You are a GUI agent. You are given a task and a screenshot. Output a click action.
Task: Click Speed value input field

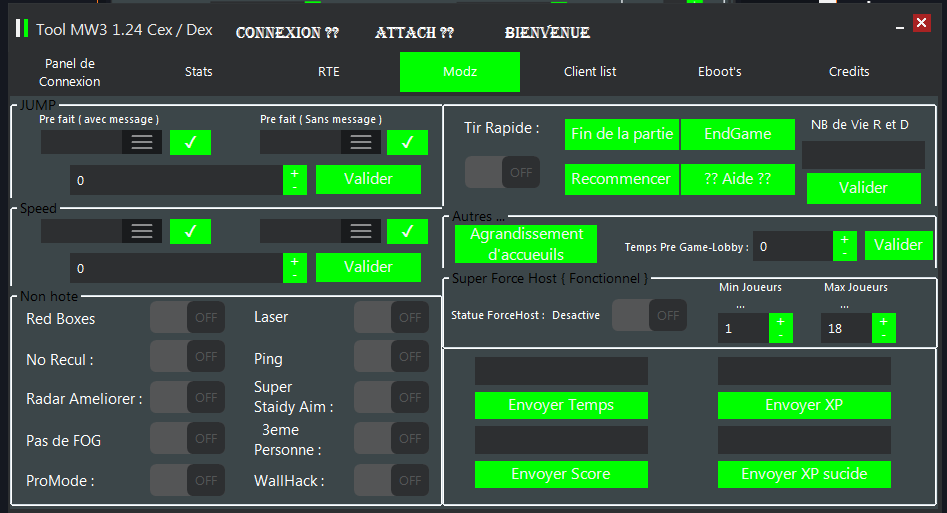[176, 268]
